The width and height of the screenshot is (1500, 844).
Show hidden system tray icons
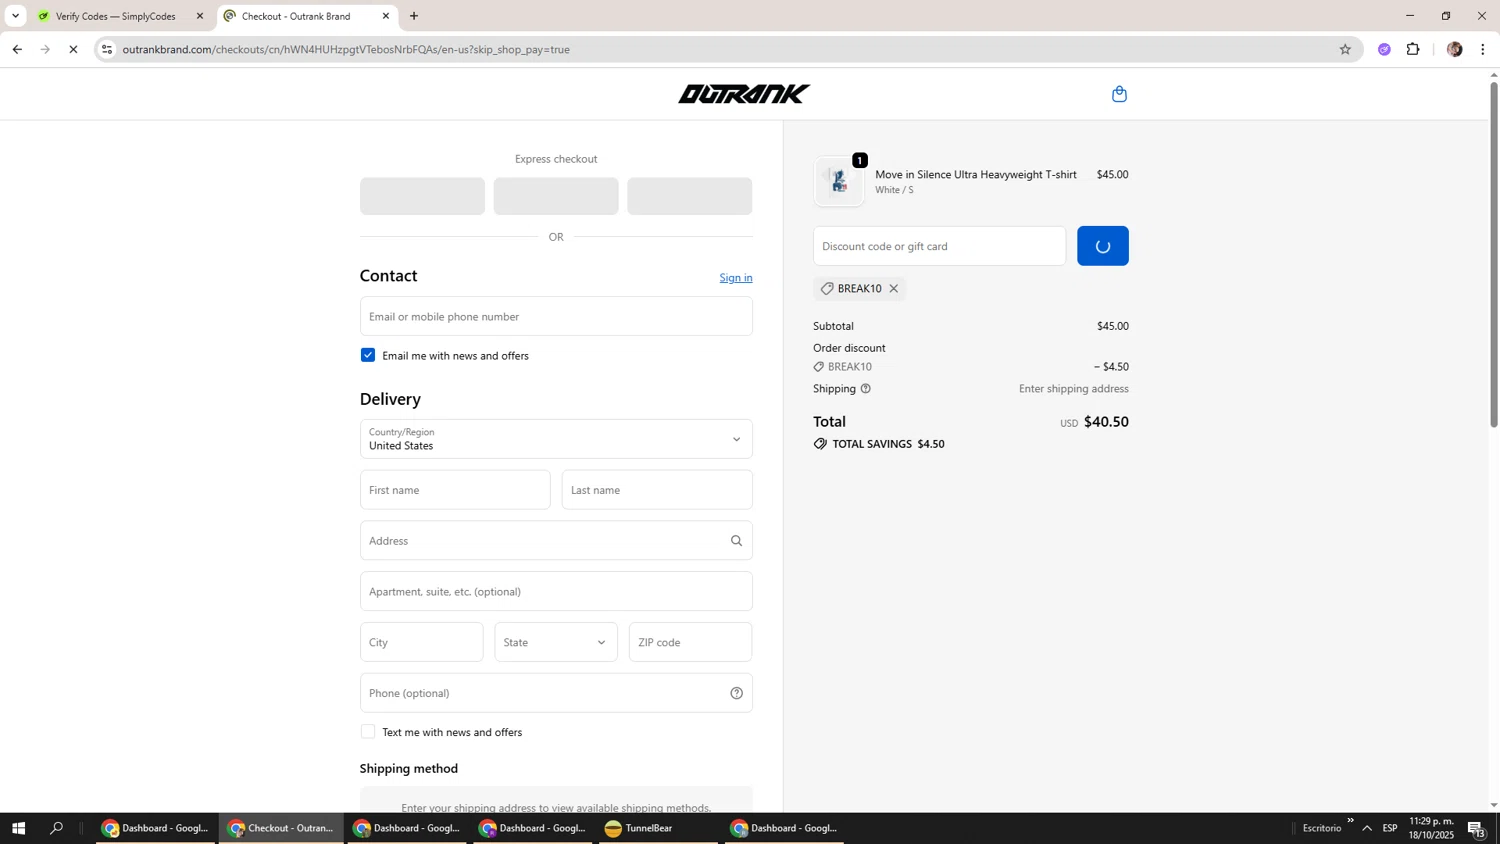[1367, 828]
